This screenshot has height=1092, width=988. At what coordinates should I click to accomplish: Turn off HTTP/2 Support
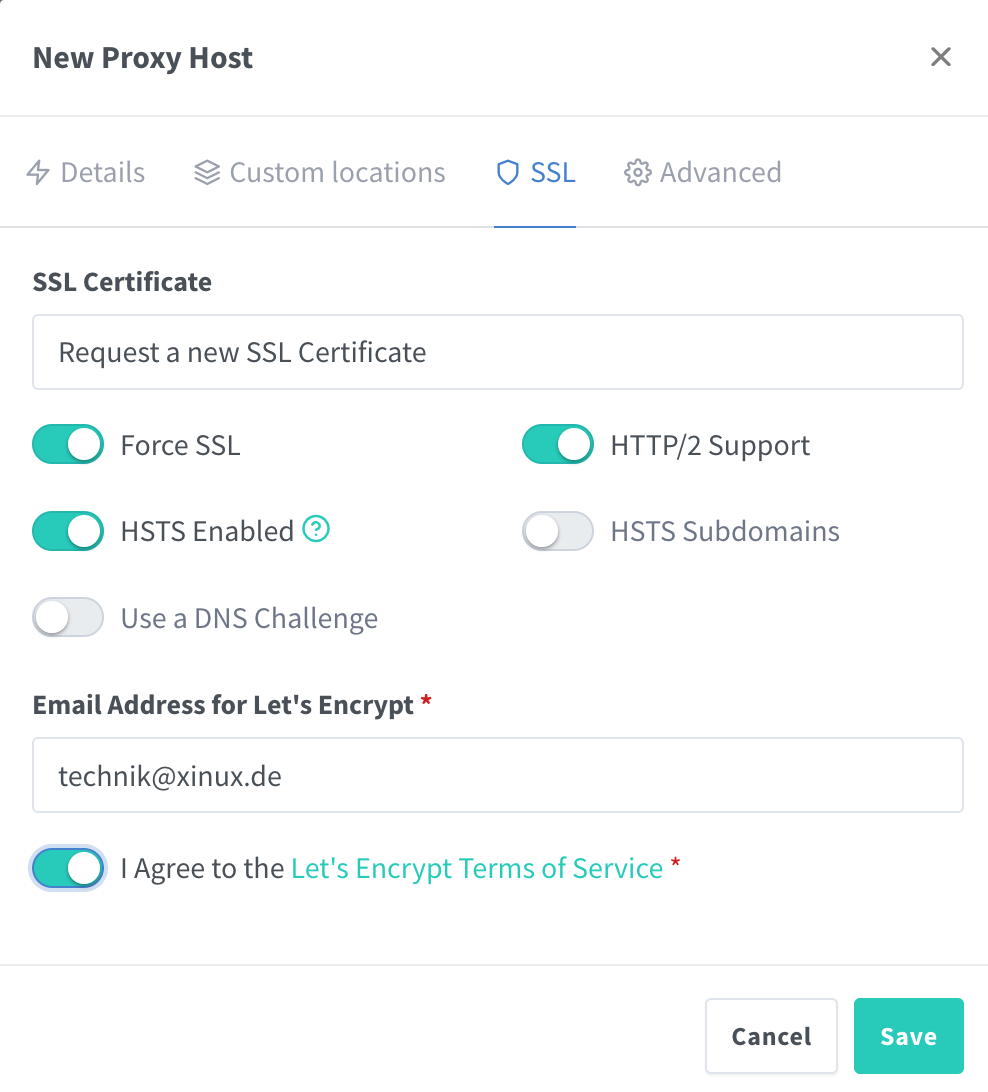point(558,445)
